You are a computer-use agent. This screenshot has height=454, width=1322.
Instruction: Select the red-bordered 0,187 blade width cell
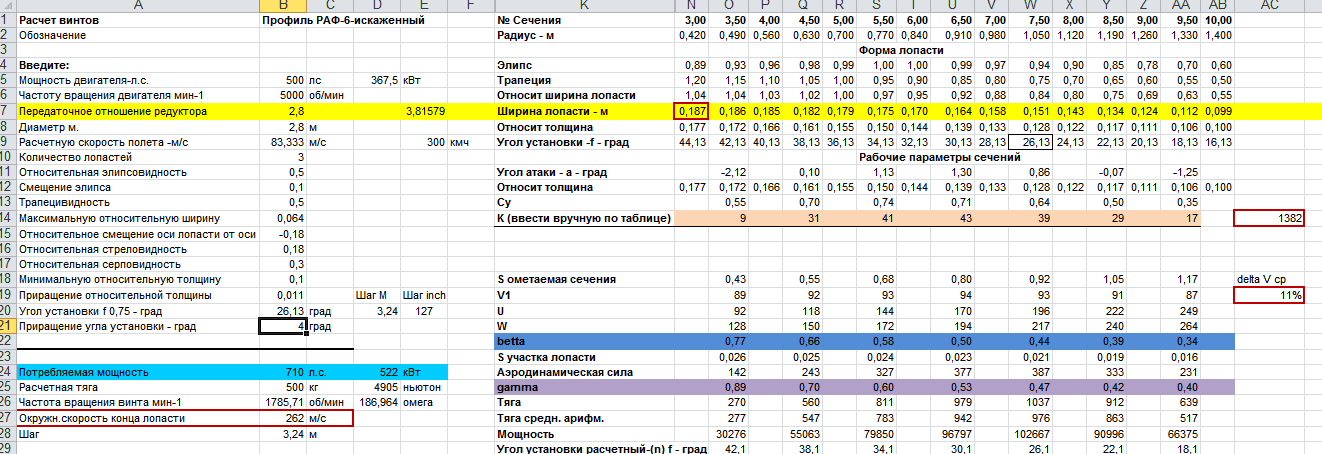[x=692, y=111]
